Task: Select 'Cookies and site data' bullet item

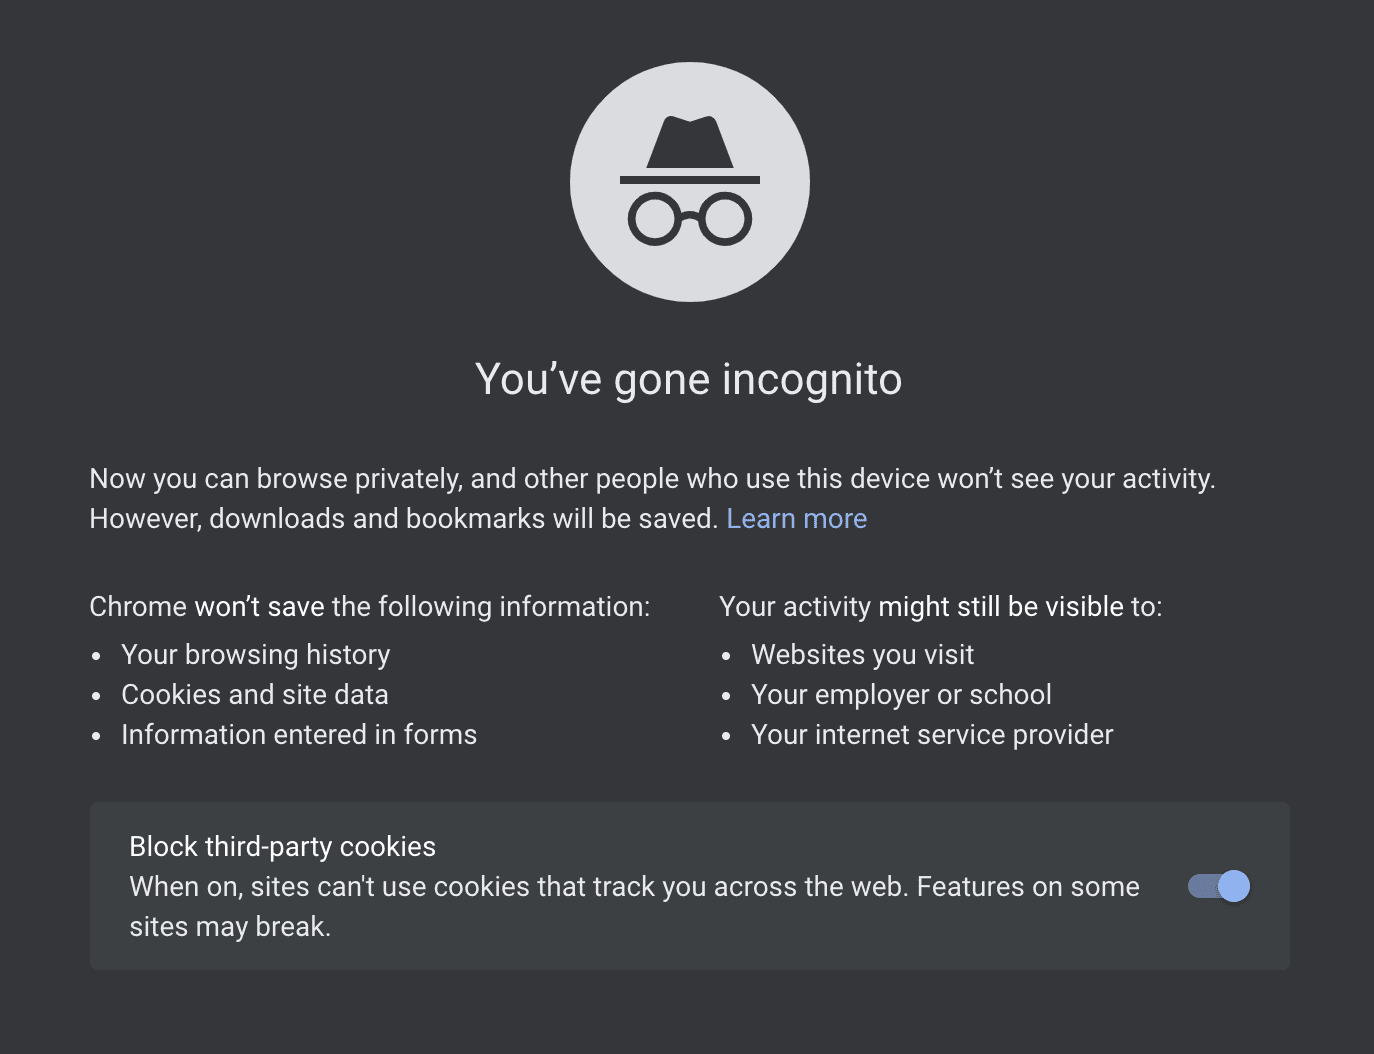Action: point(254,694)
